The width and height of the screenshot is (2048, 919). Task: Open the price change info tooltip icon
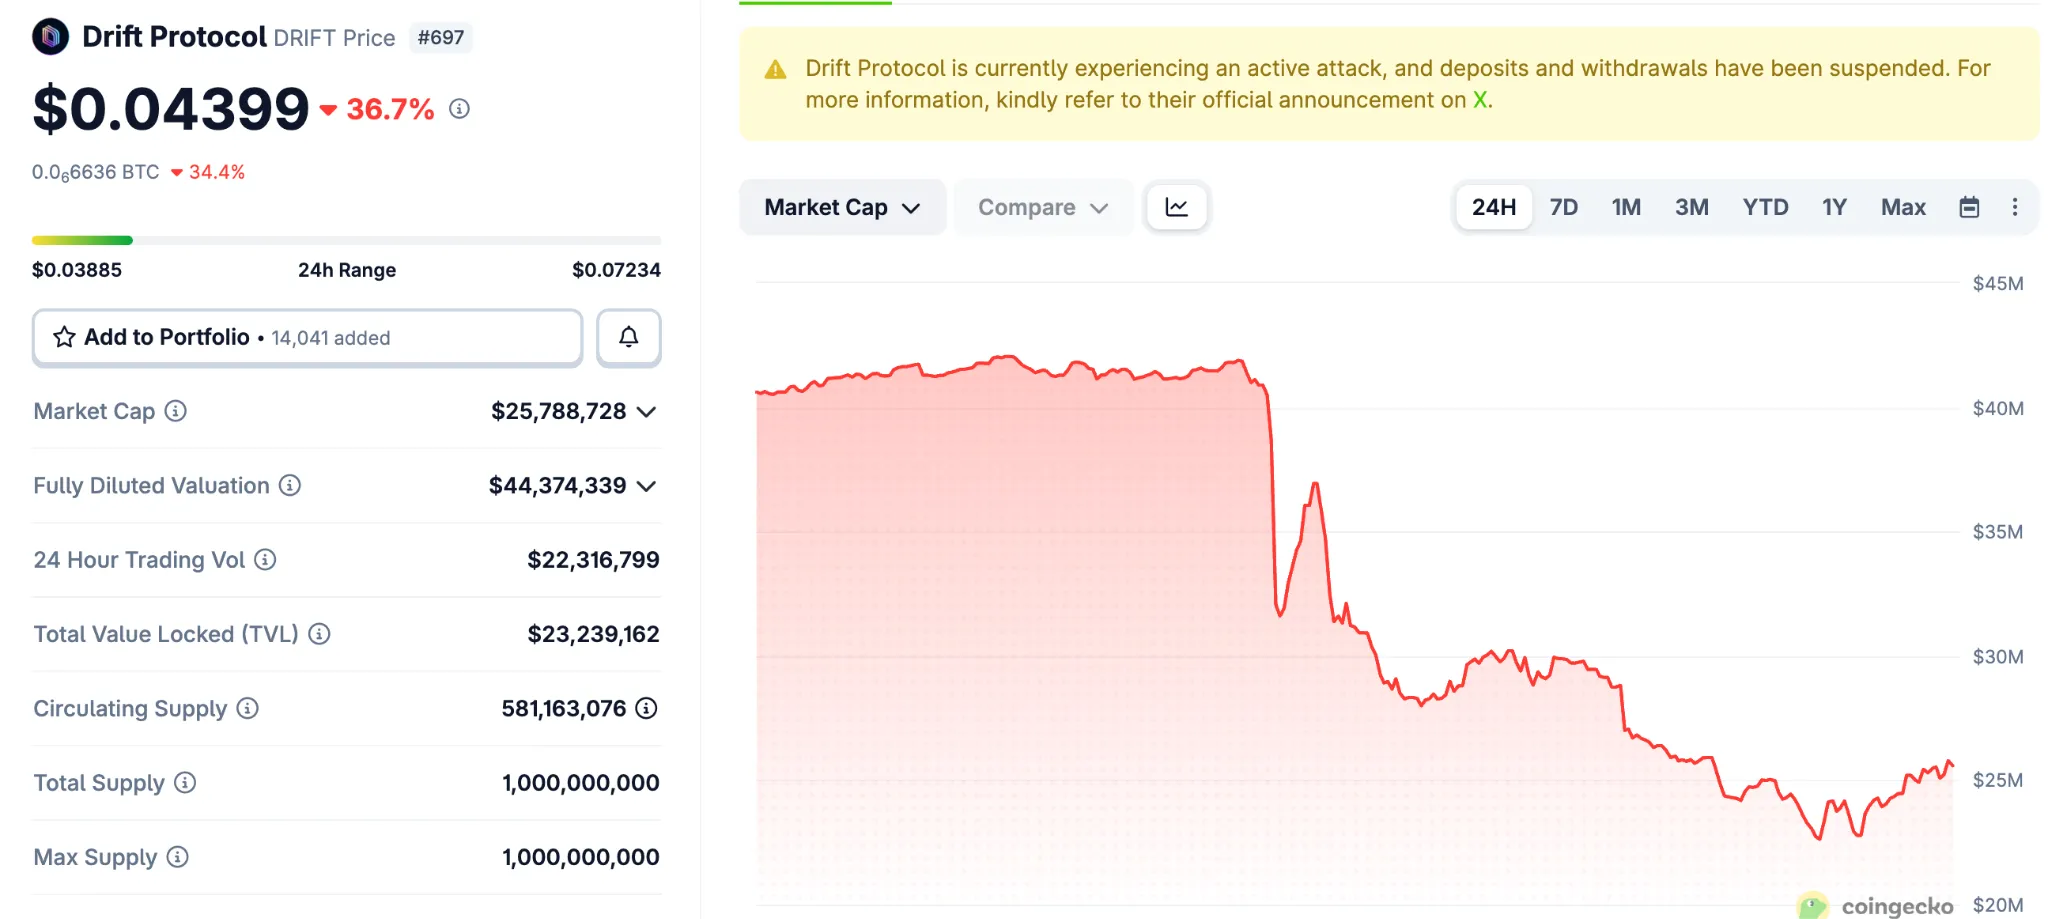[459, 110]
